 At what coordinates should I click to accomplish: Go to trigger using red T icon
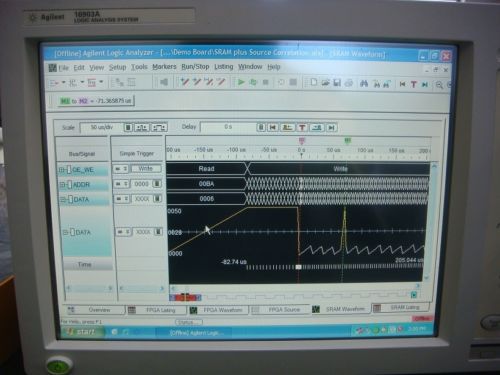[x=414, y=84]
